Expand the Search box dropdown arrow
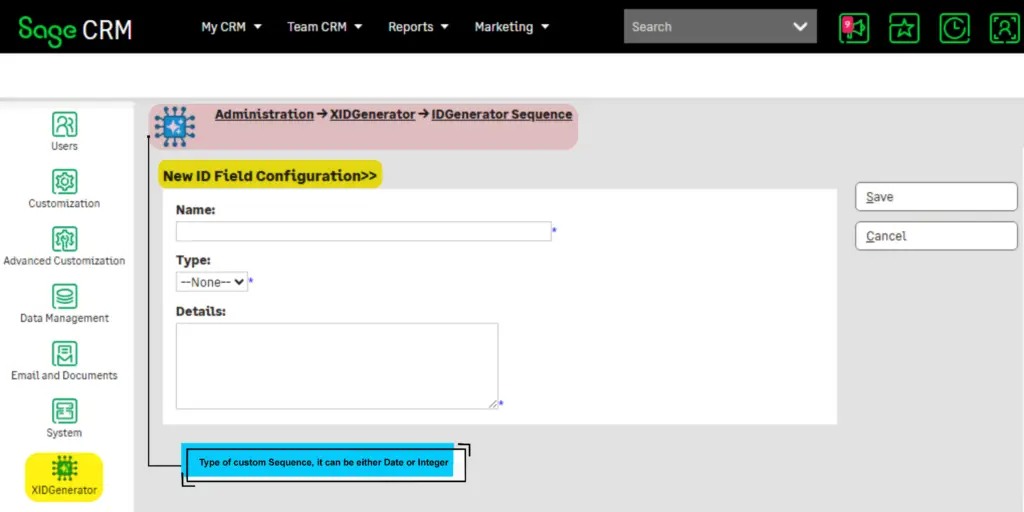 (x=800, y=27)
